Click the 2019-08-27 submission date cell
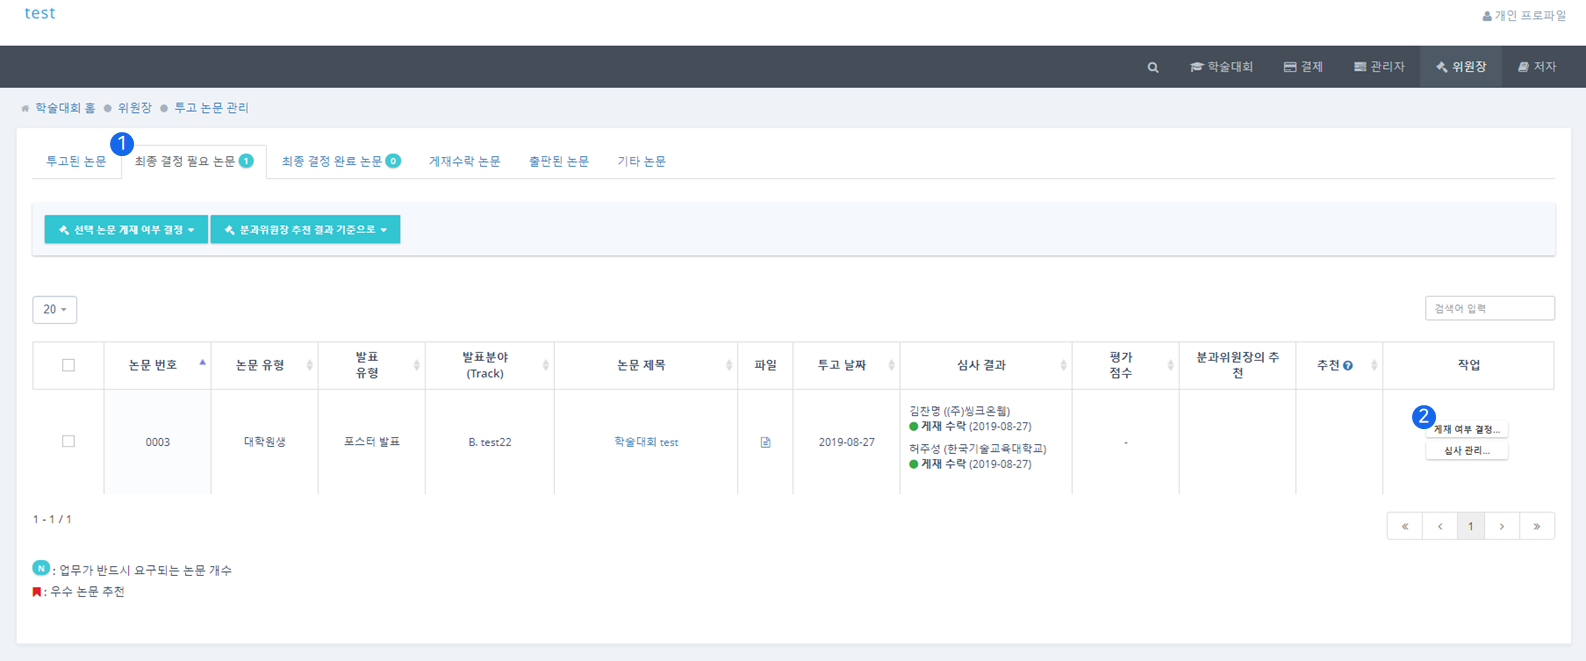The width and height of the screenshot is (1586, 661). [847, 442]
